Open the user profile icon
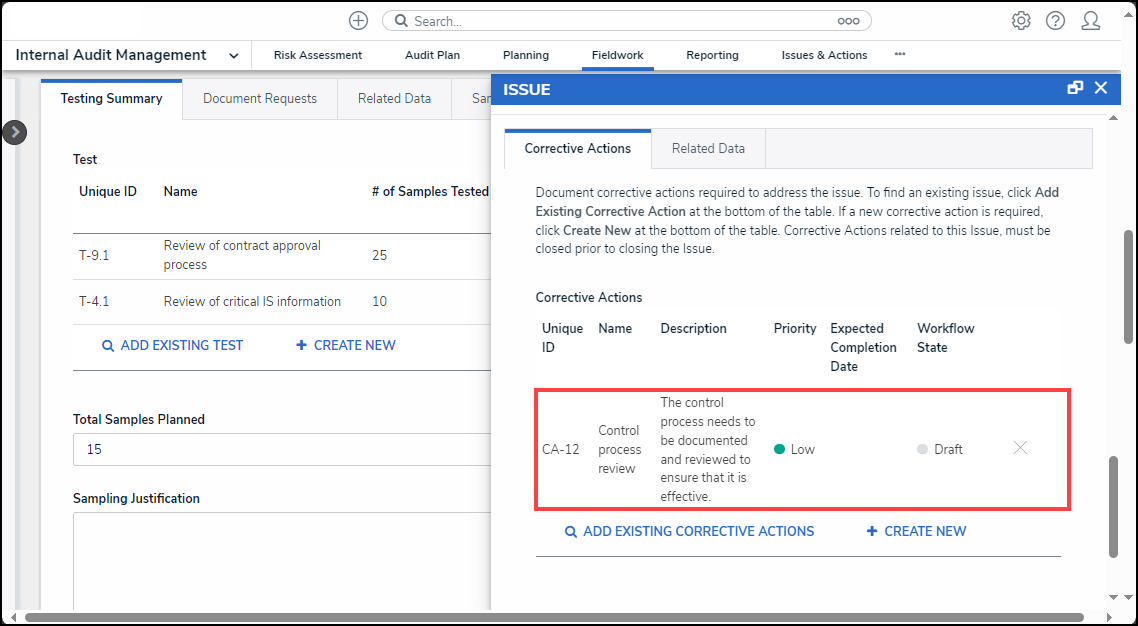 pyautogui.click(x=1091, y=21)
